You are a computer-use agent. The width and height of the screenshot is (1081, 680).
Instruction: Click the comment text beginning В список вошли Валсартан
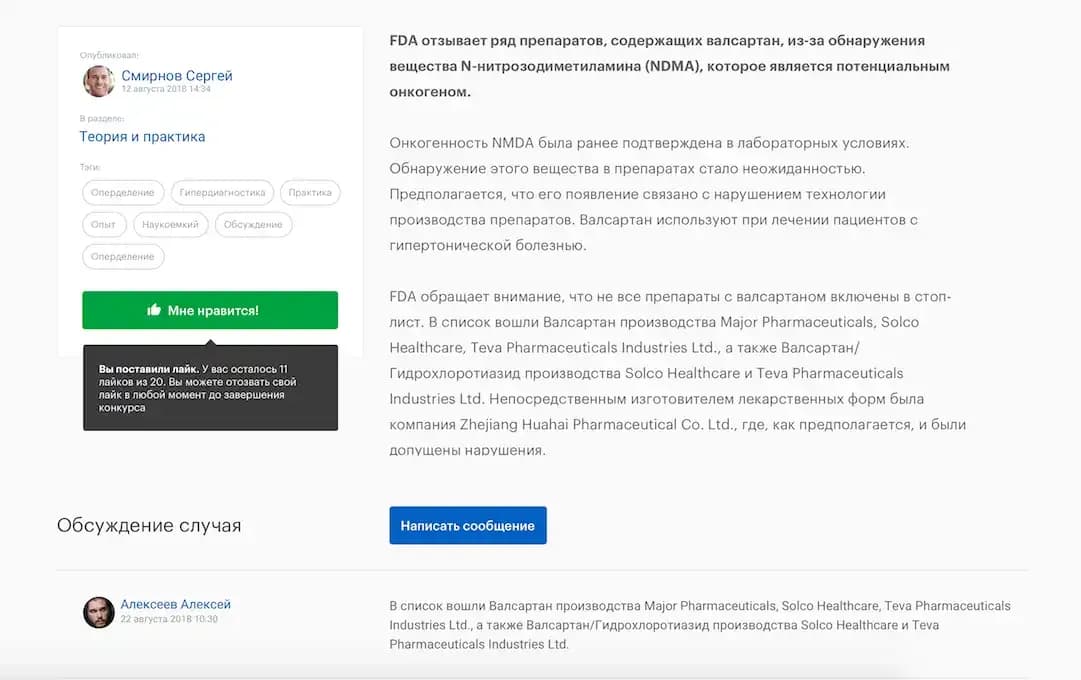pyautogui.click(x=700, y=625)
